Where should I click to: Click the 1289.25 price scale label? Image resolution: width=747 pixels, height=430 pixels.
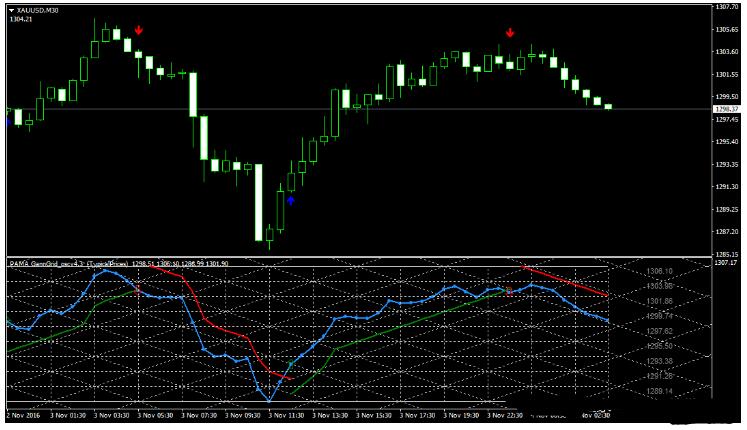tap(727, 209)
